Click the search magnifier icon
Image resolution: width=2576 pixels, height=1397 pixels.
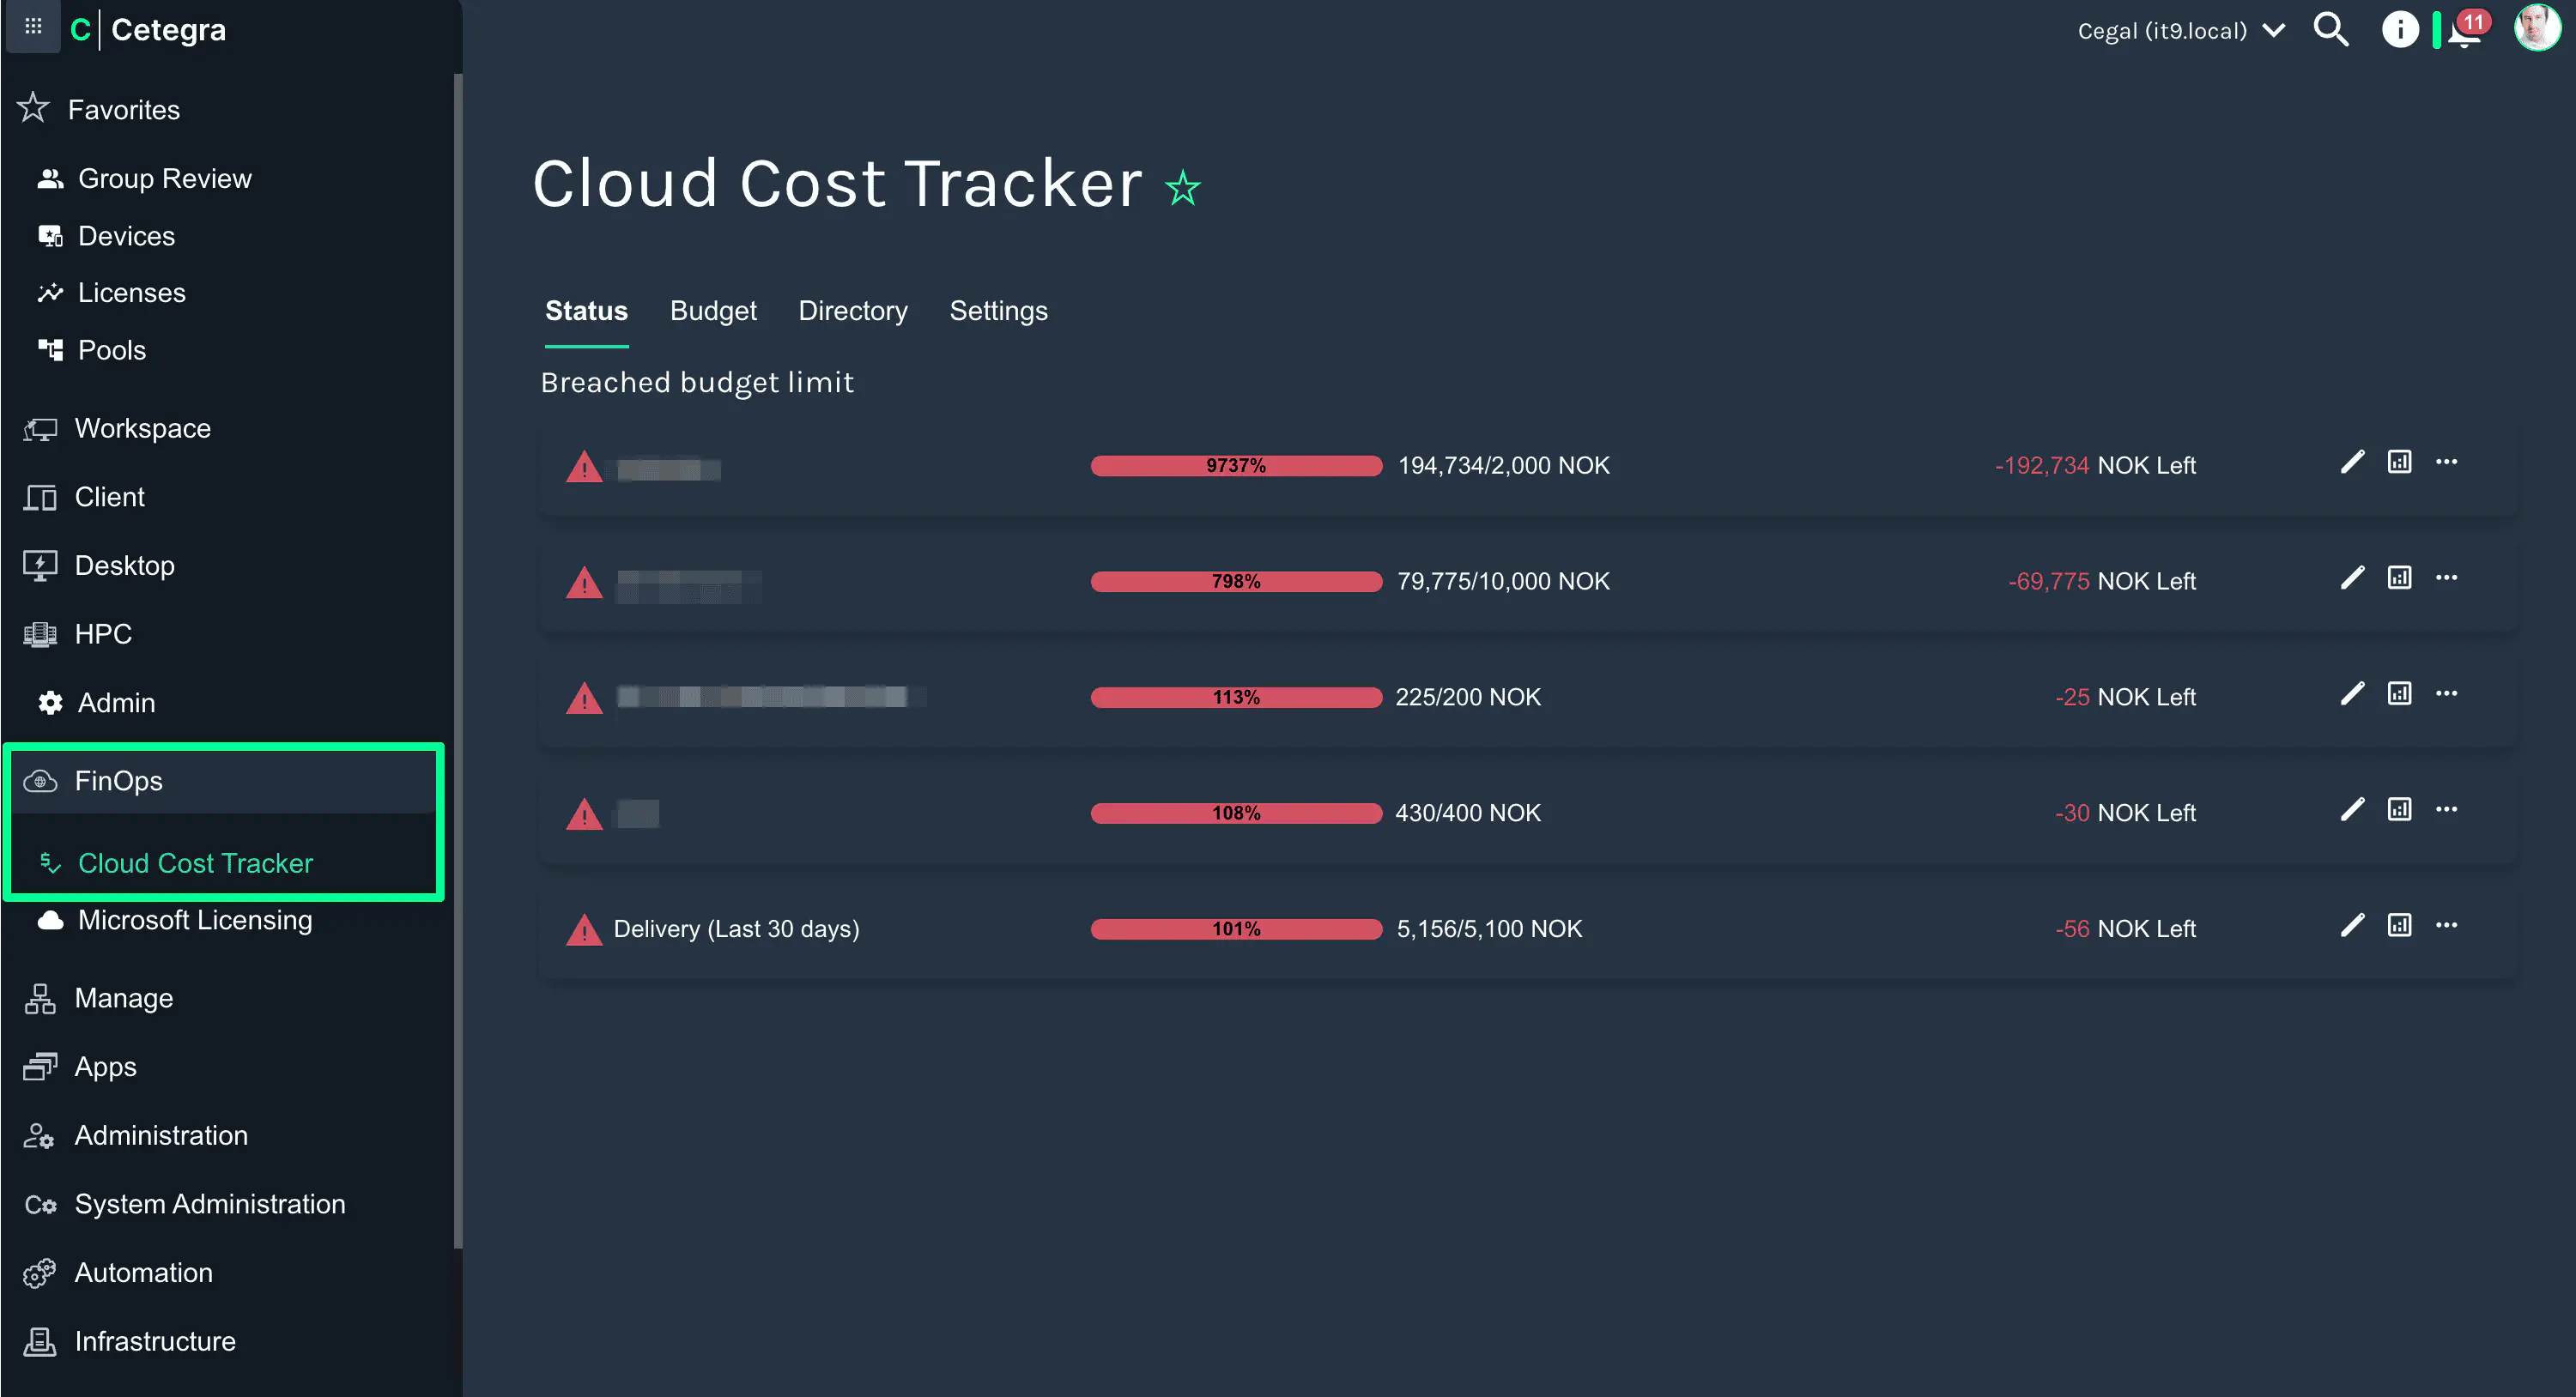[x=2330, y=30]
